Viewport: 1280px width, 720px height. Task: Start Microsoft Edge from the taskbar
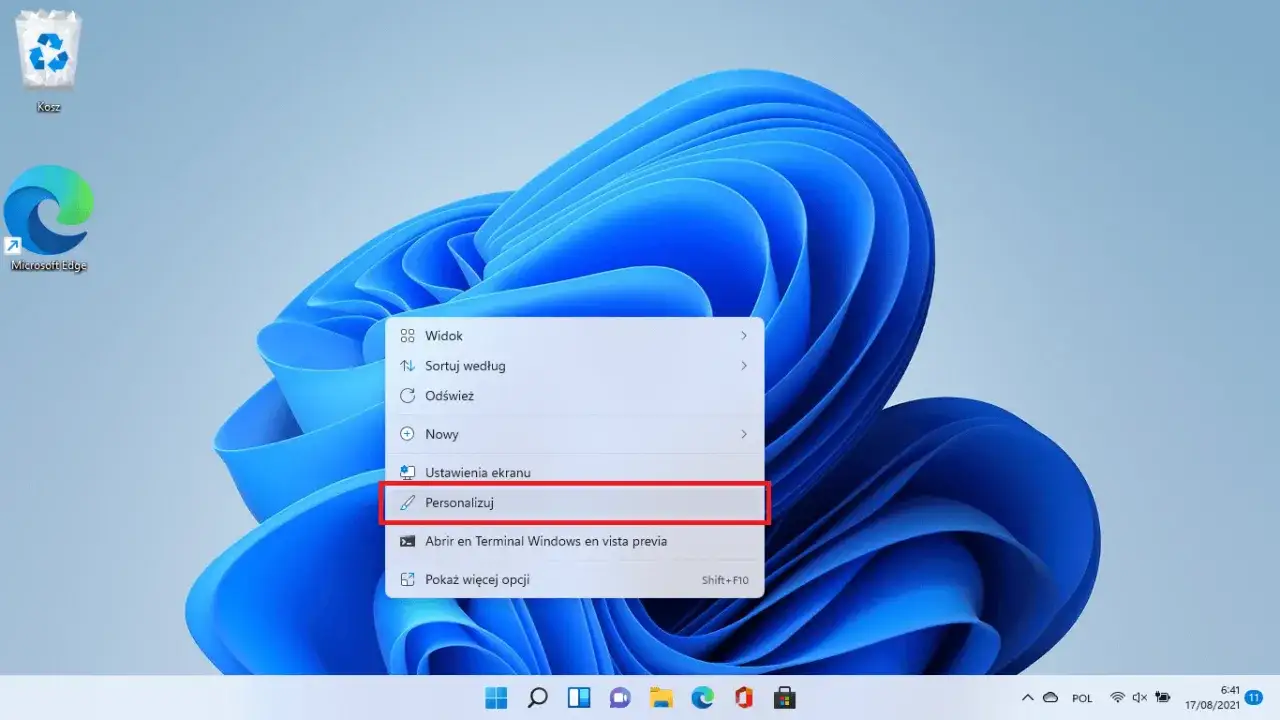point(702,698)
